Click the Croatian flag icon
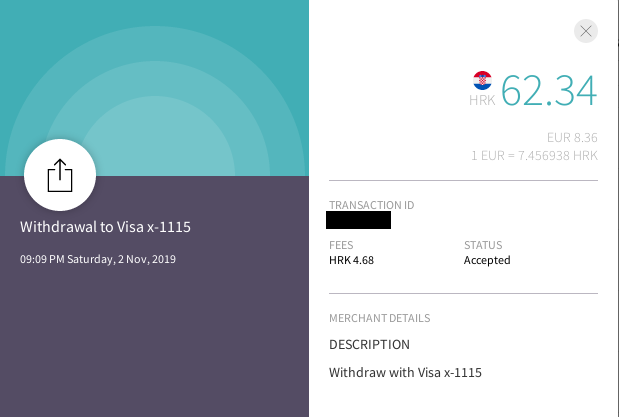The image size is (619, 417). tap(482, 81)
